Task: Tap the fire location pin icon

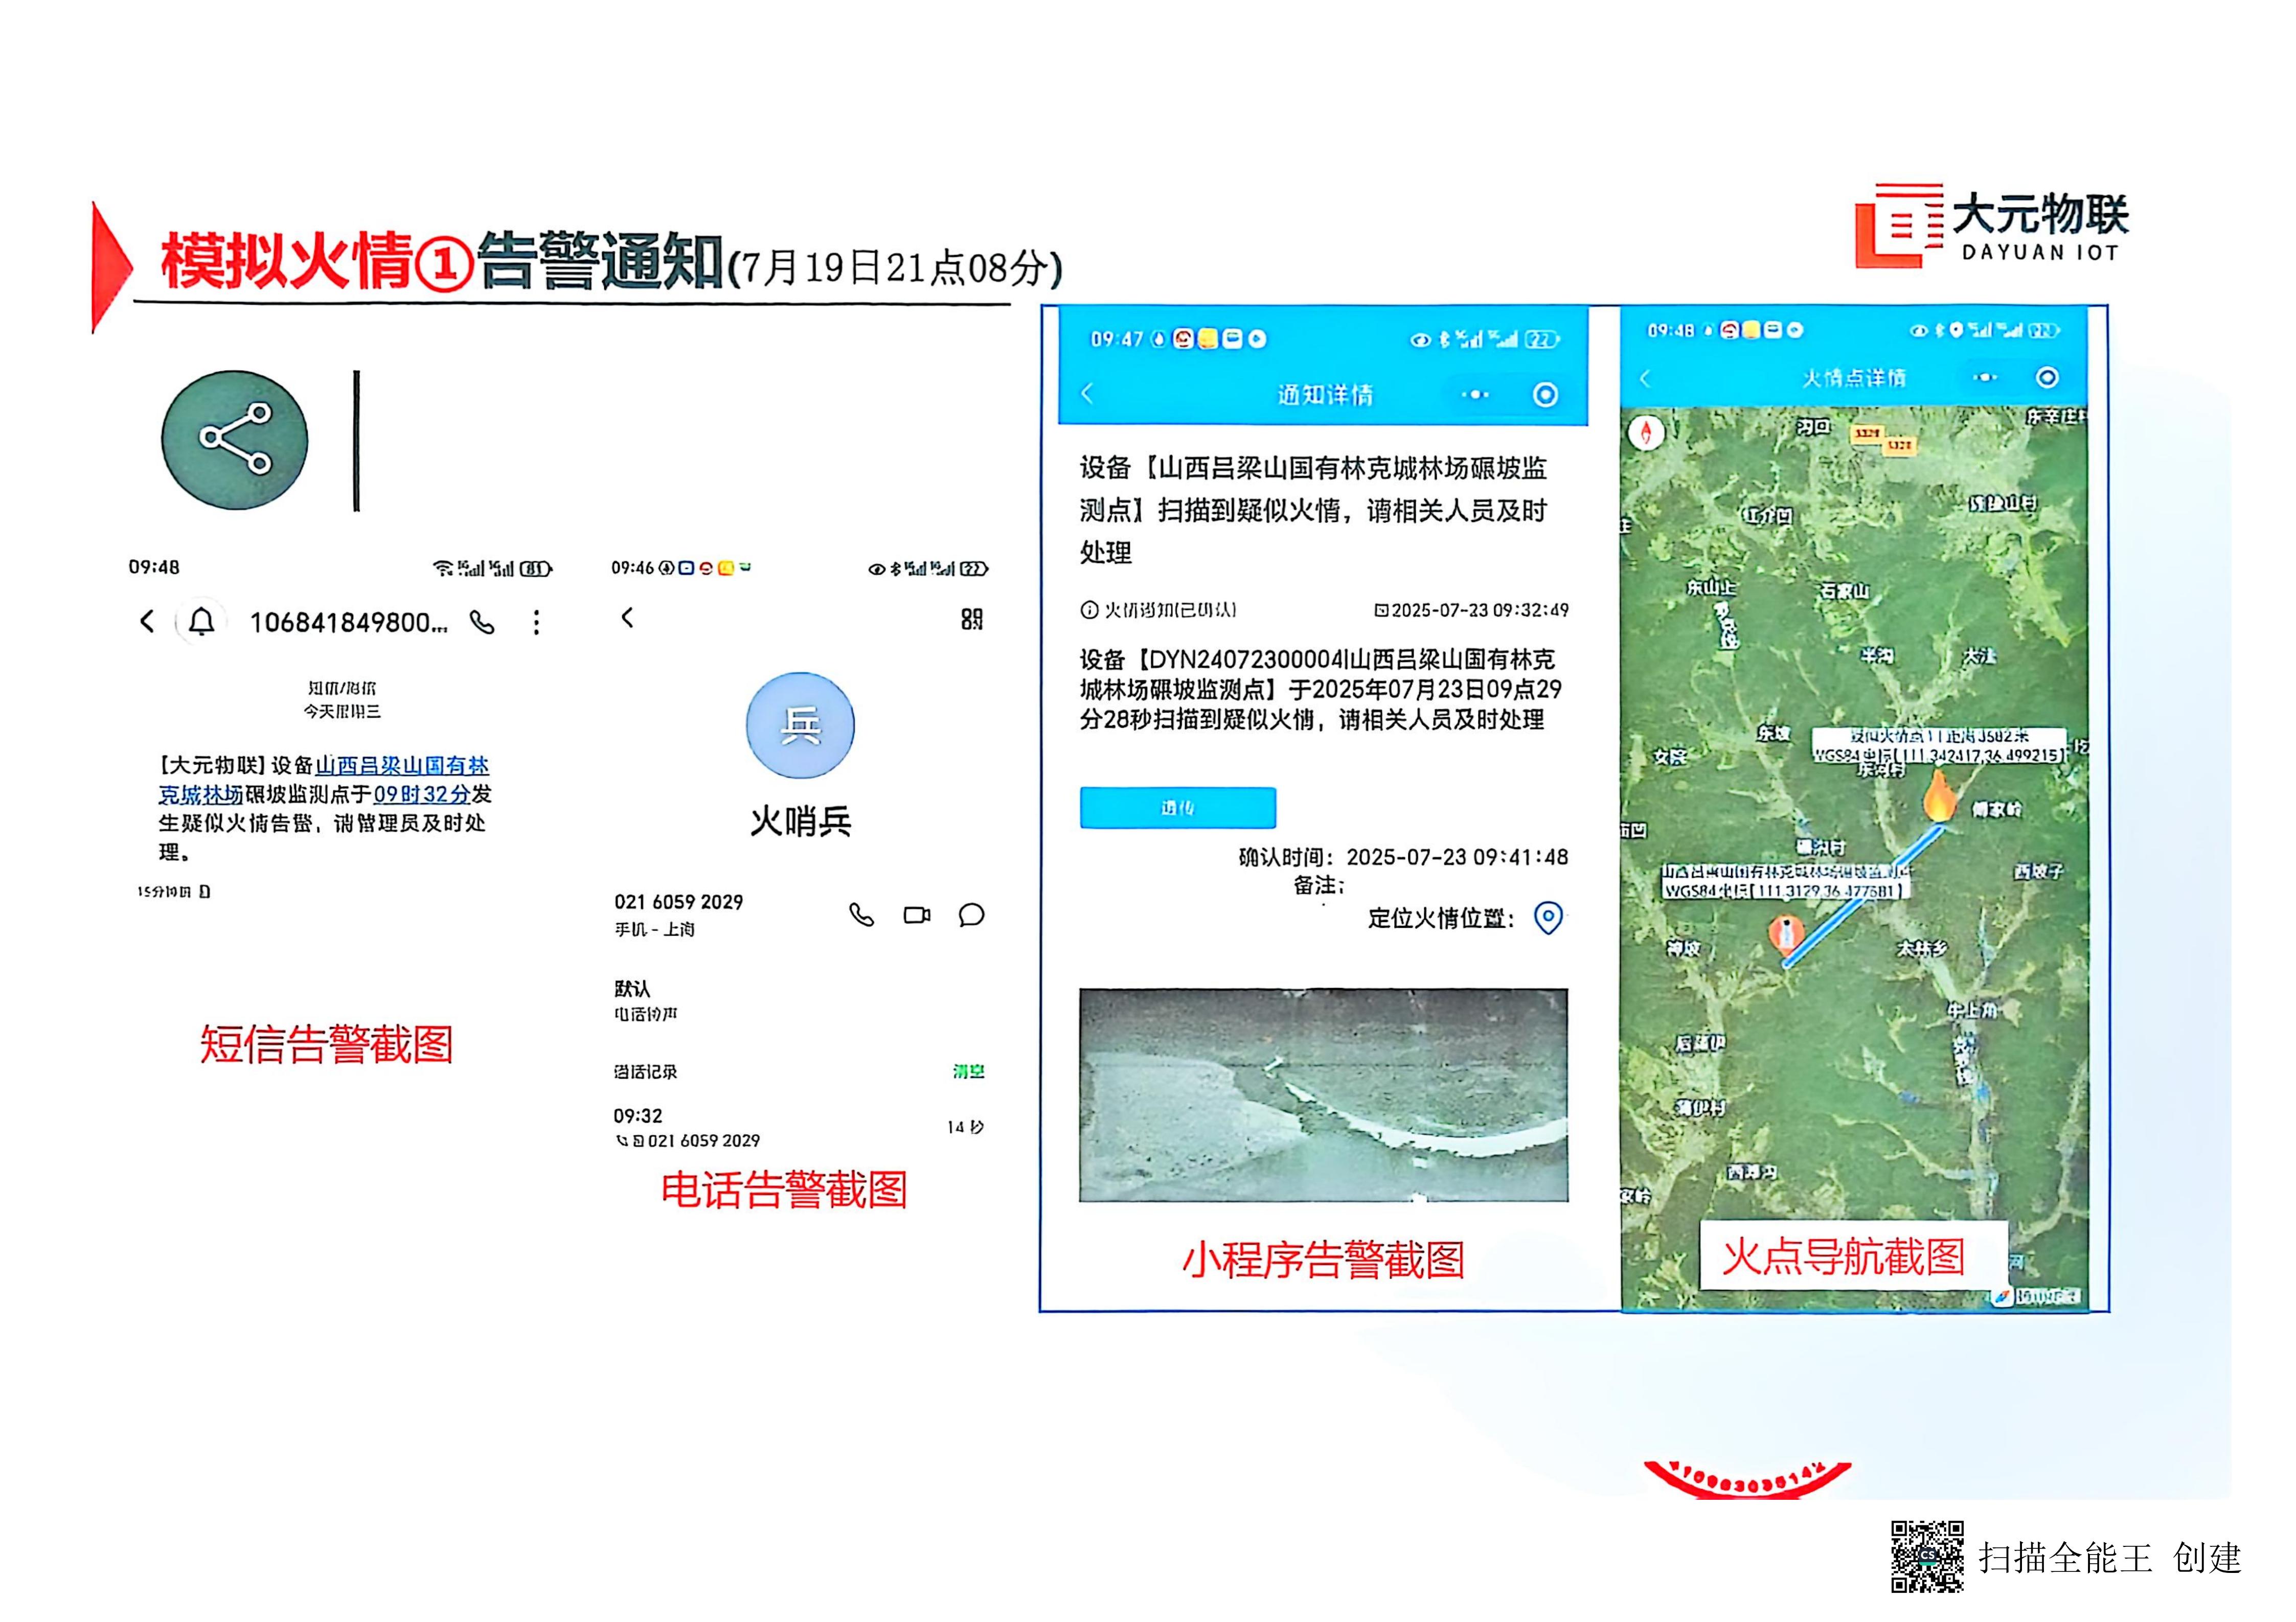Action: point(1548,917)
